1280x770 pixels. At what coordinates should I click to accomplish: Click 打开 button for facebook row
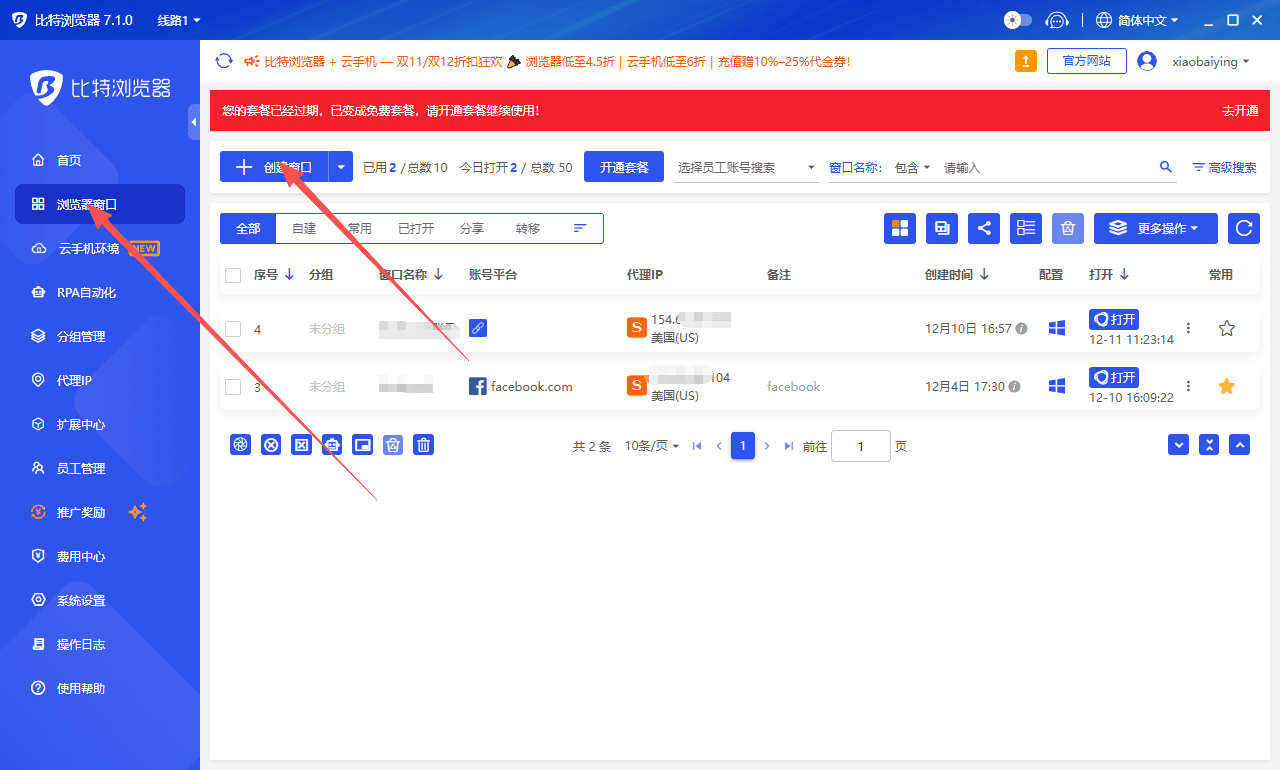(1114, 377)
